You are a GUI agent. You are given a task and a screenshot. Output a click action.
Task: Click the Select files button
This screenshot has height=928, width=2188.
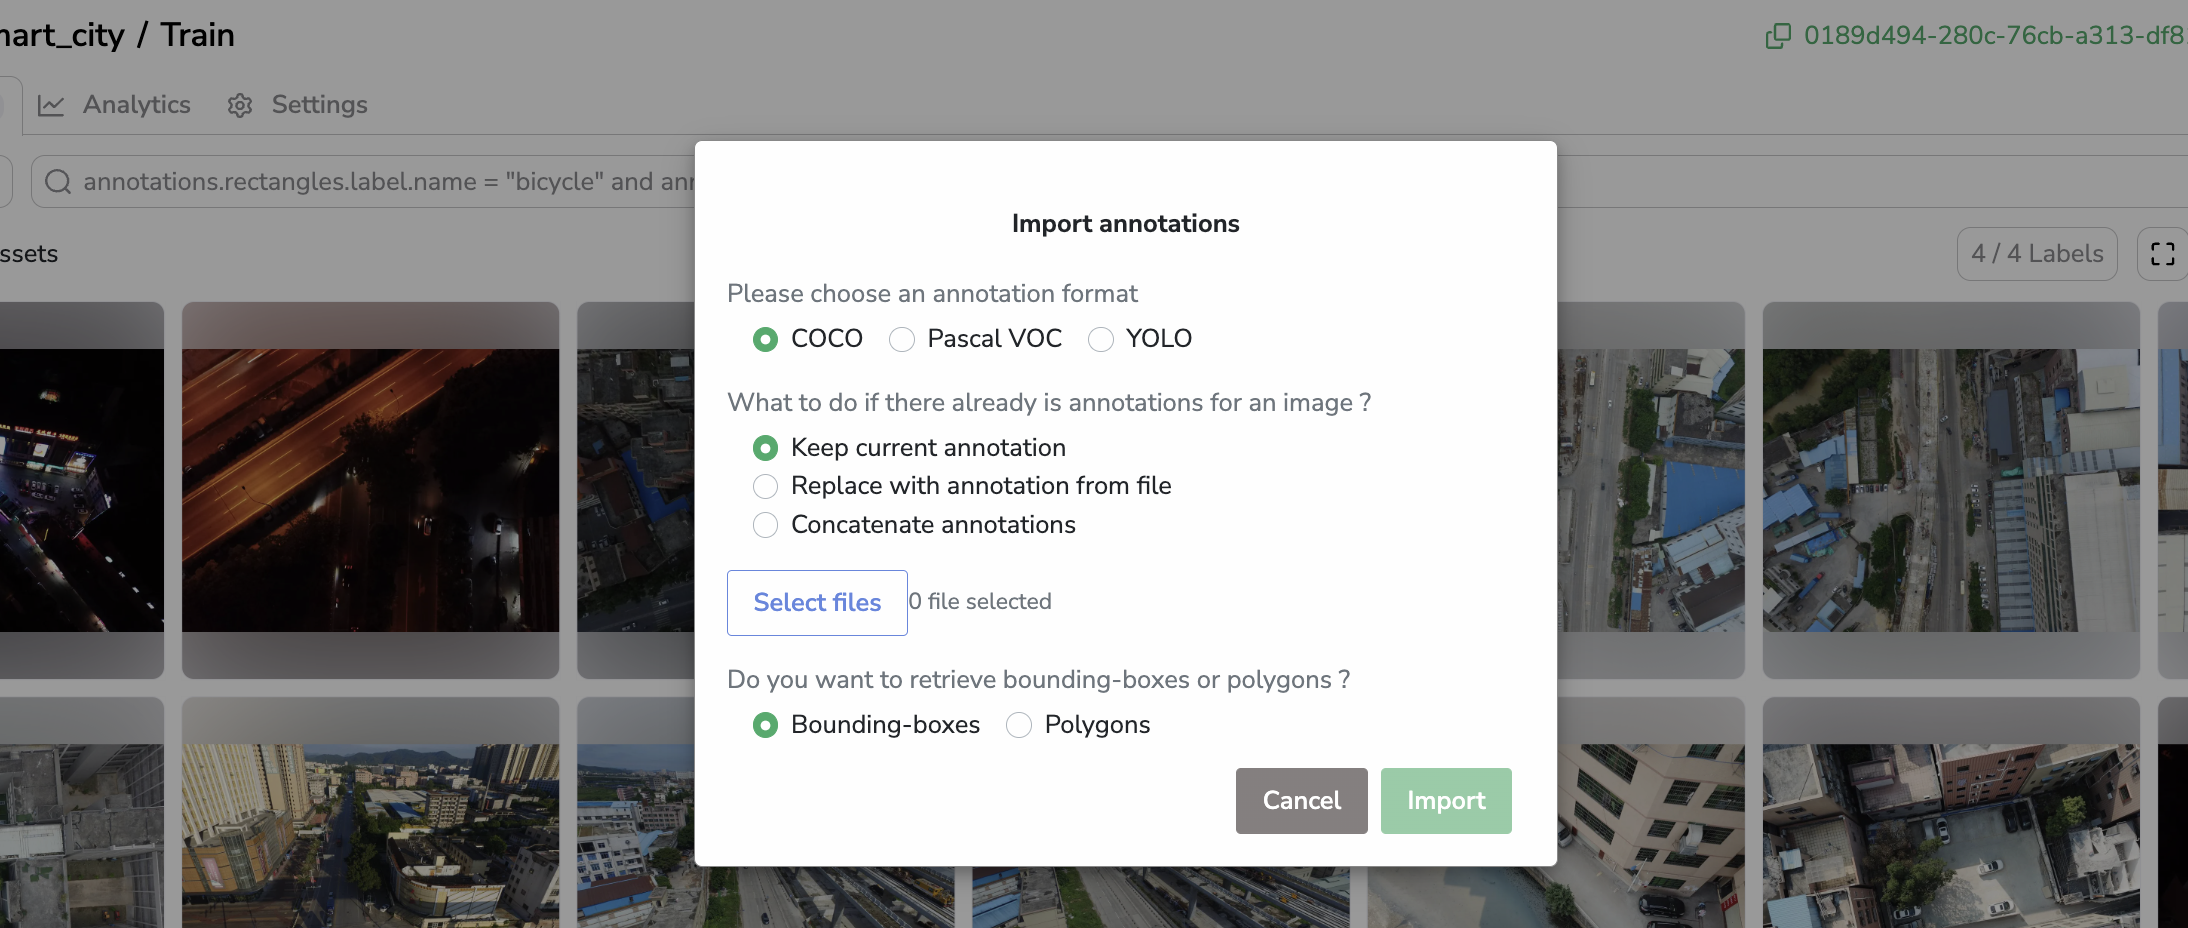817,602
